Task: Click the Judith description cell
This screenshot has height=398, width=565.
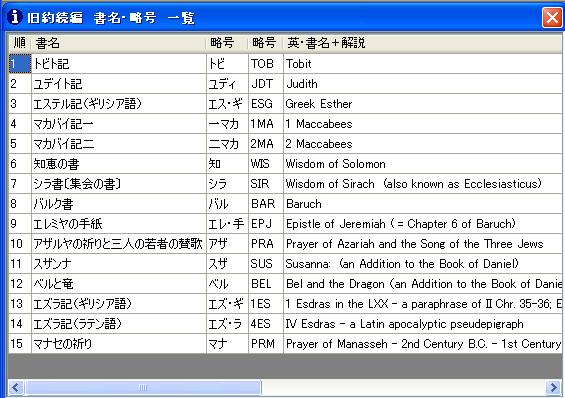Action: pos(423,84)
